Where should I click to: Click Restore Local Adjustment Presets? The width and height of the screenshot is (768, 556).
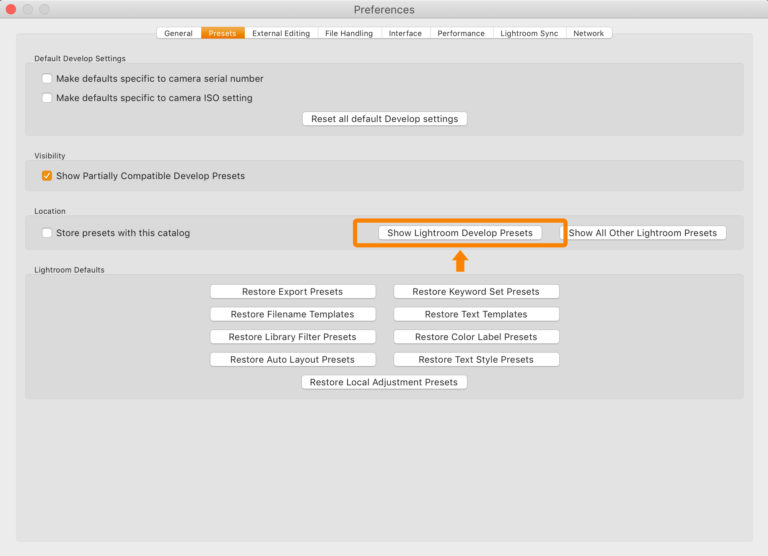coord(384,382)
